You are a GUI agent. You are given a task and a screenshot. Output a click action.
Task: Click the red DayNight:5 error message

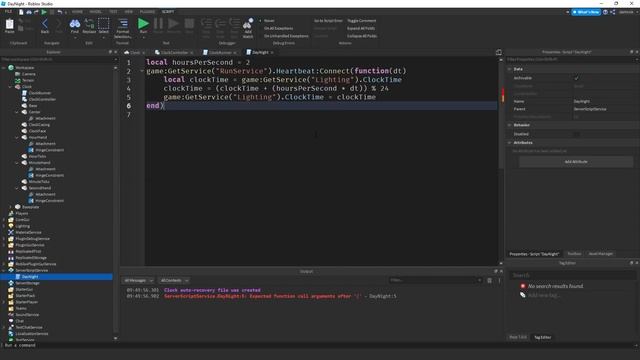pos(263,296)
